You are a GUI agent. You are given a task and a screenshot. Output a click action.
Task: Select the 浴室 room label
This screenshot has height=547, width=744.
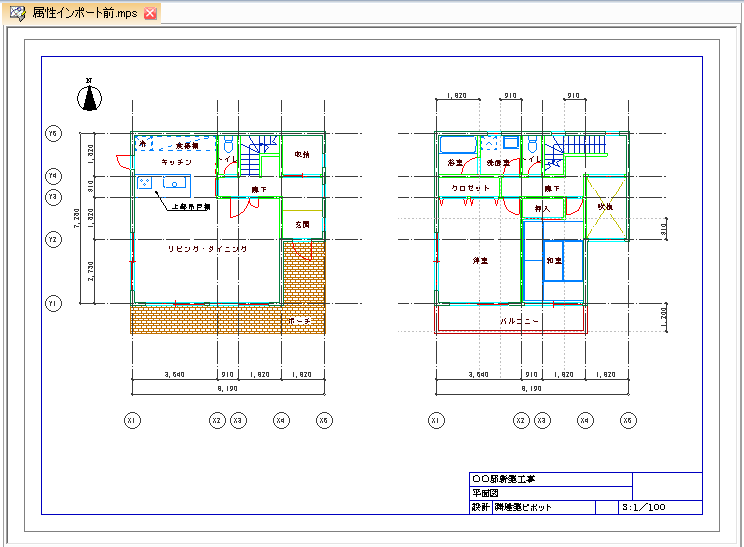tap(455, 163)
